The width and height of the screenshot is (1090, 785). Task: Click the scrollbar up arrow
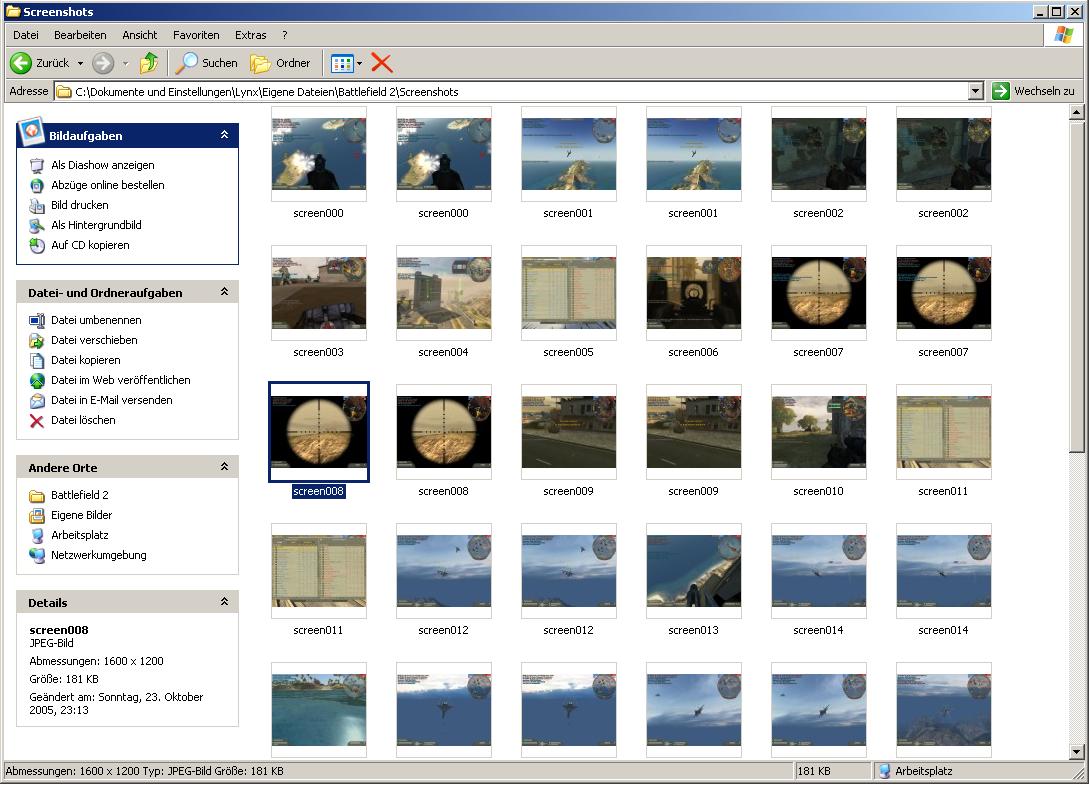pos(1076,112)
